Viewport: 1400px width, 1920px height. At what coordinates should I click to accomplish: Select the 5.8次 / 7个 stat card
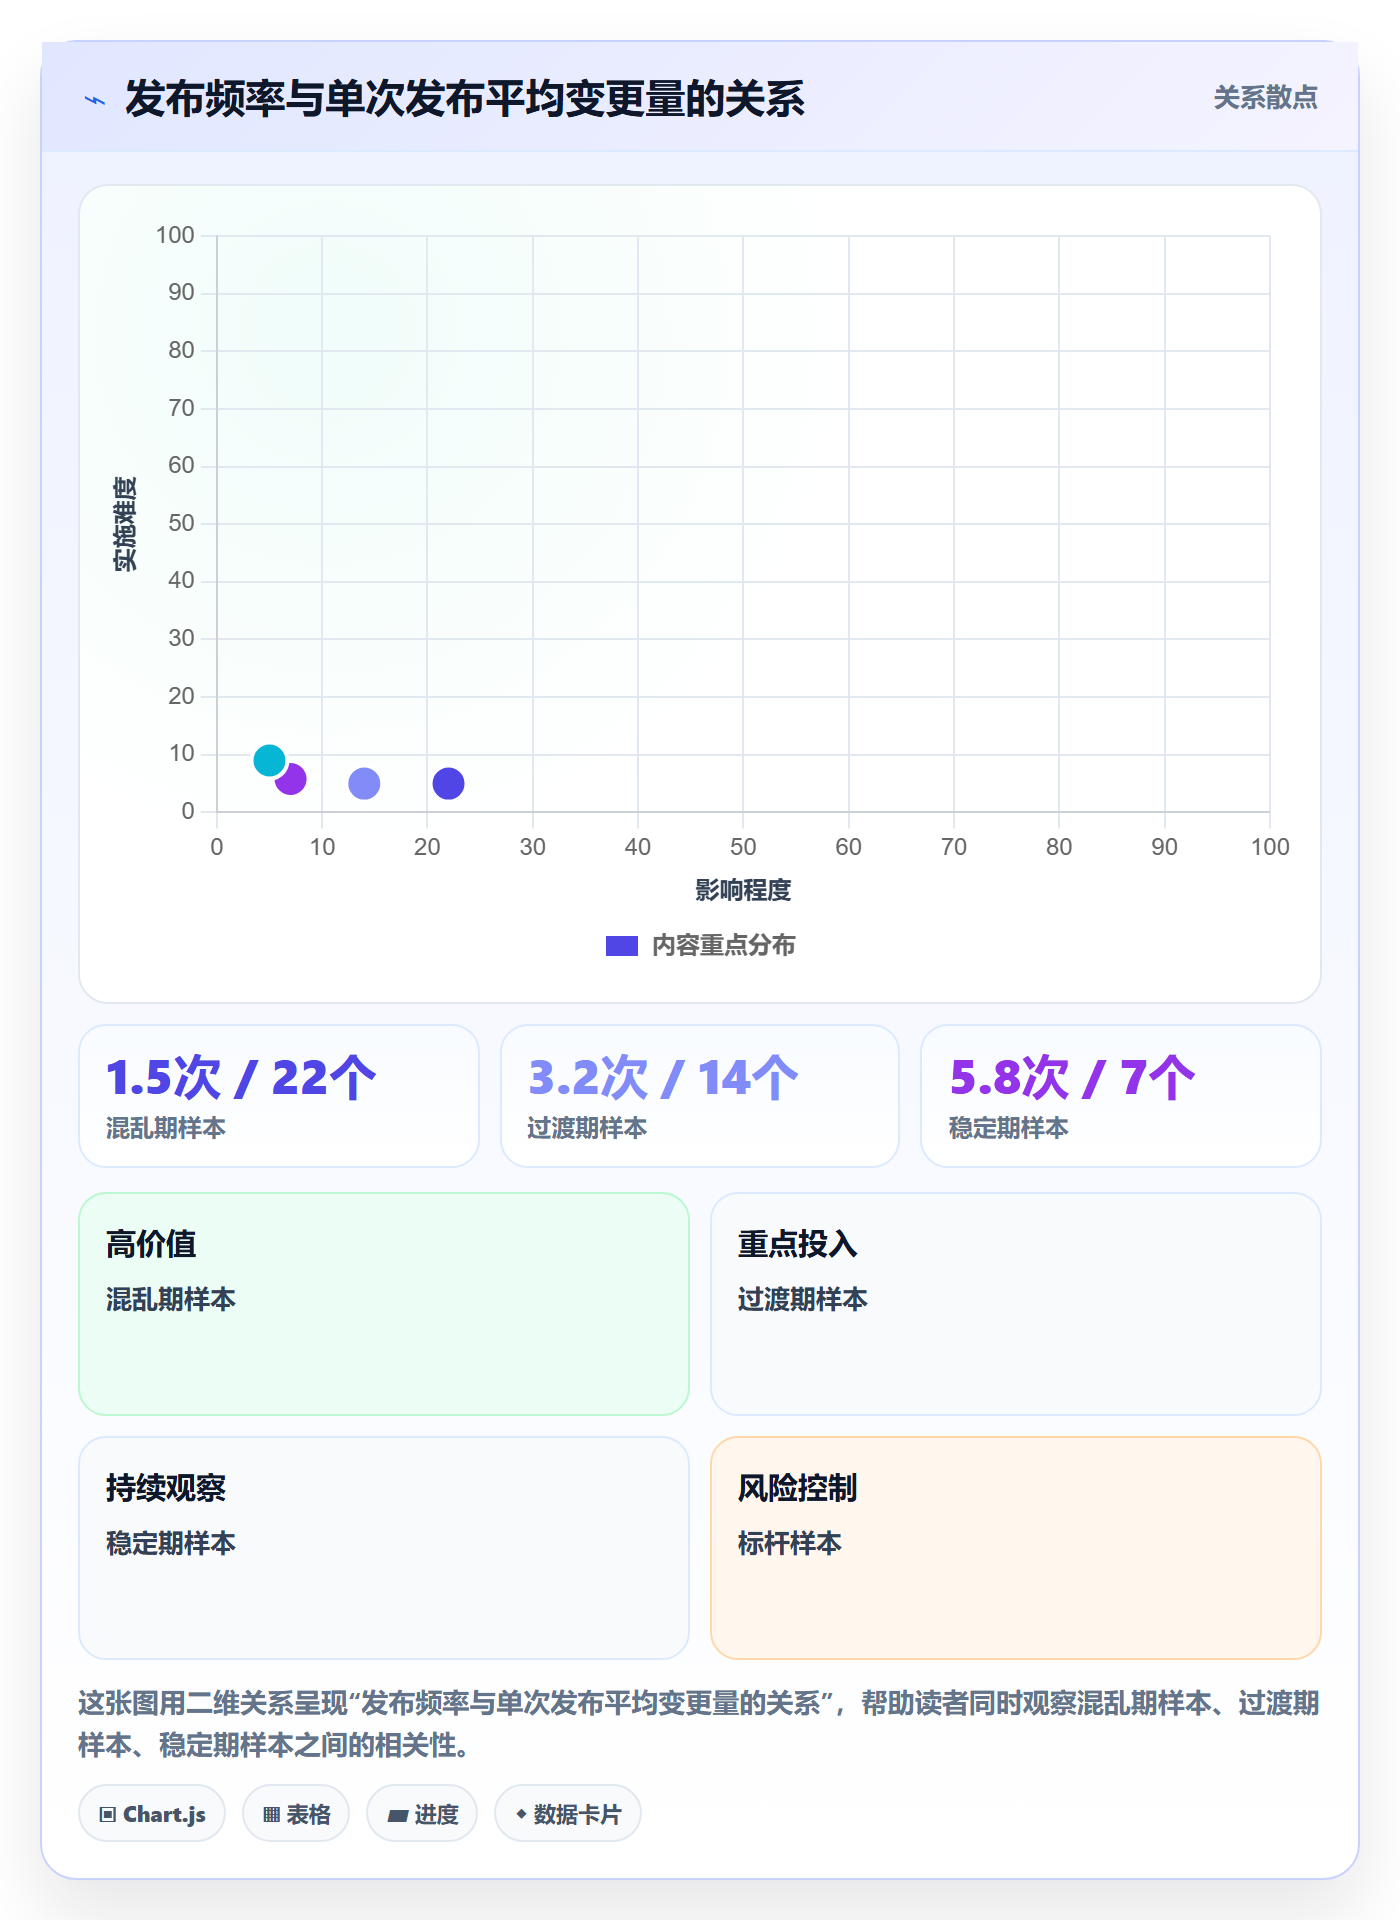coord(1121,1096)
